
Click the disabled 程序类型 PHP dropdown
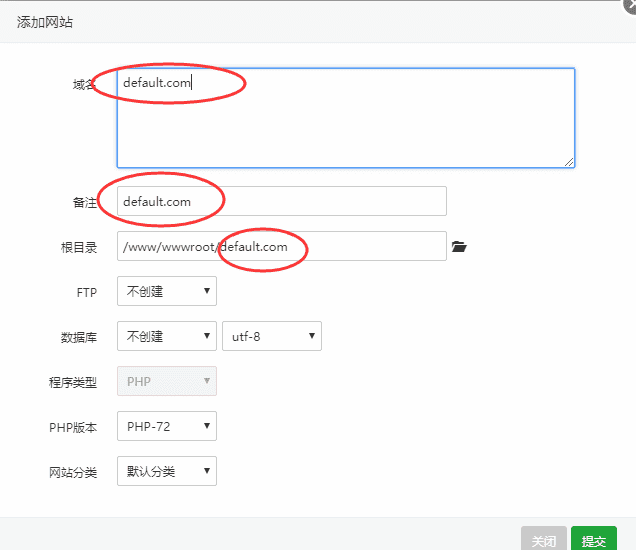pyautogui.click(x=166, y=381)
